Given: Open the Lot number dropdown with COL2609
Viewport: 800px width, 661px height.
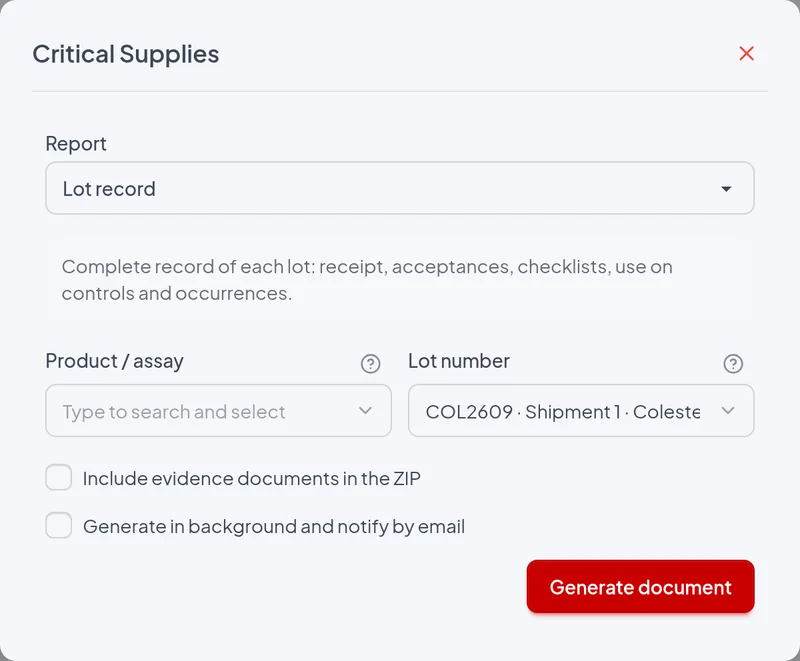Looking at the screenshot, I should pos(581,411).
